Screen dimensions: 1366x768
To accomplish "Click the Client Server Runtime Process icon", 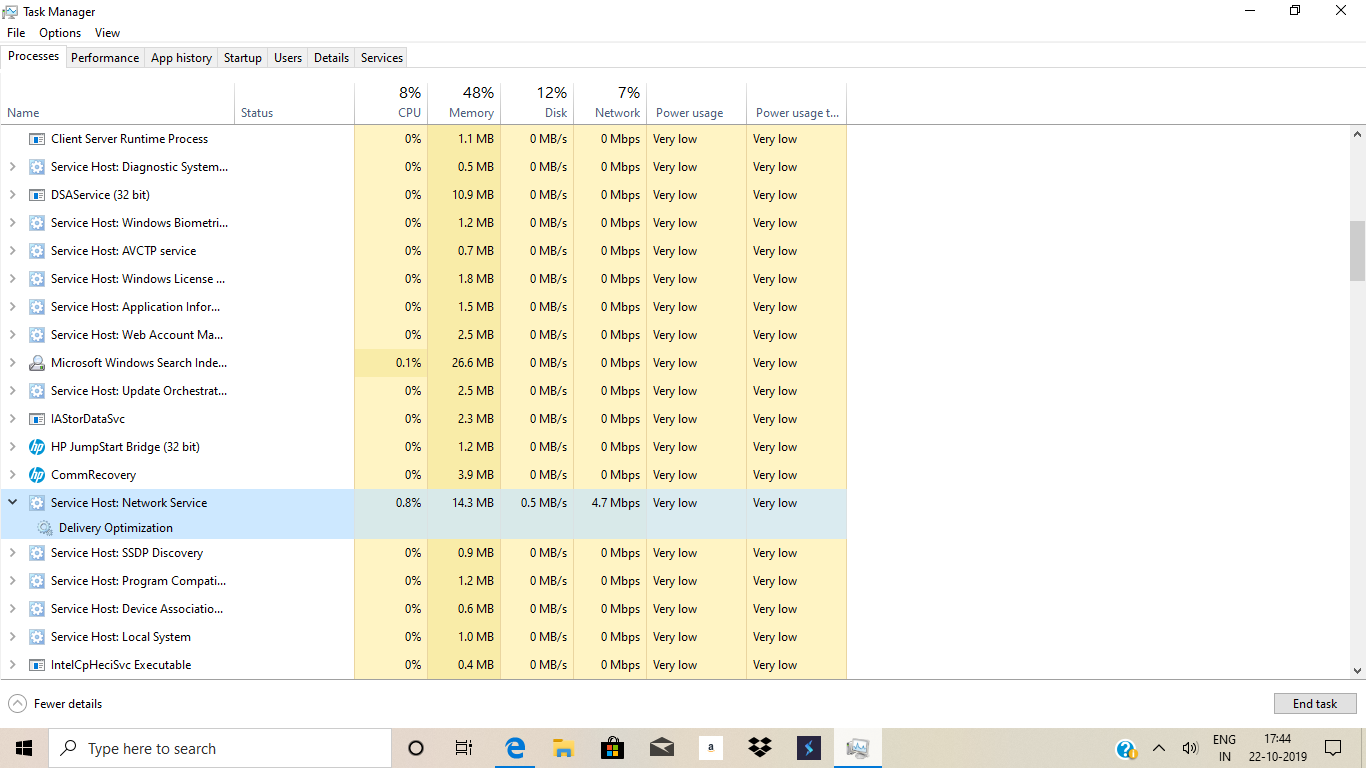I will (37, 139).
